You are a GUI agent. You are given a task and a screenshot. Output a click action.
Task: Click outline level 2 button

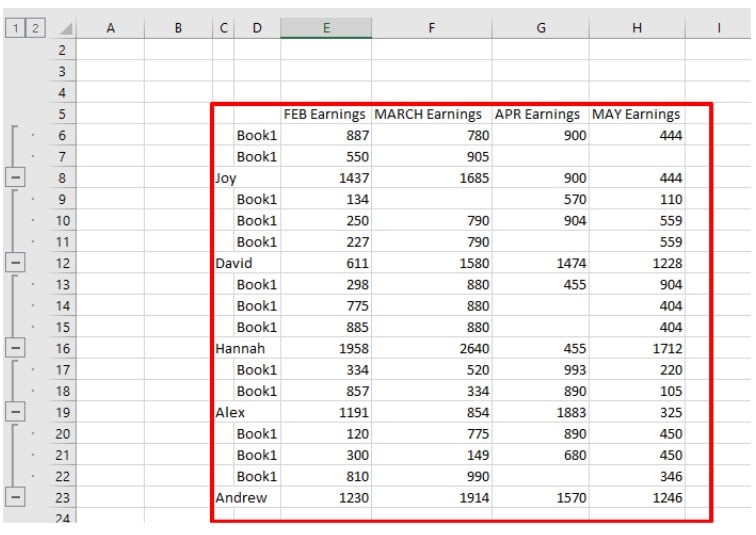tap(34, 28)
